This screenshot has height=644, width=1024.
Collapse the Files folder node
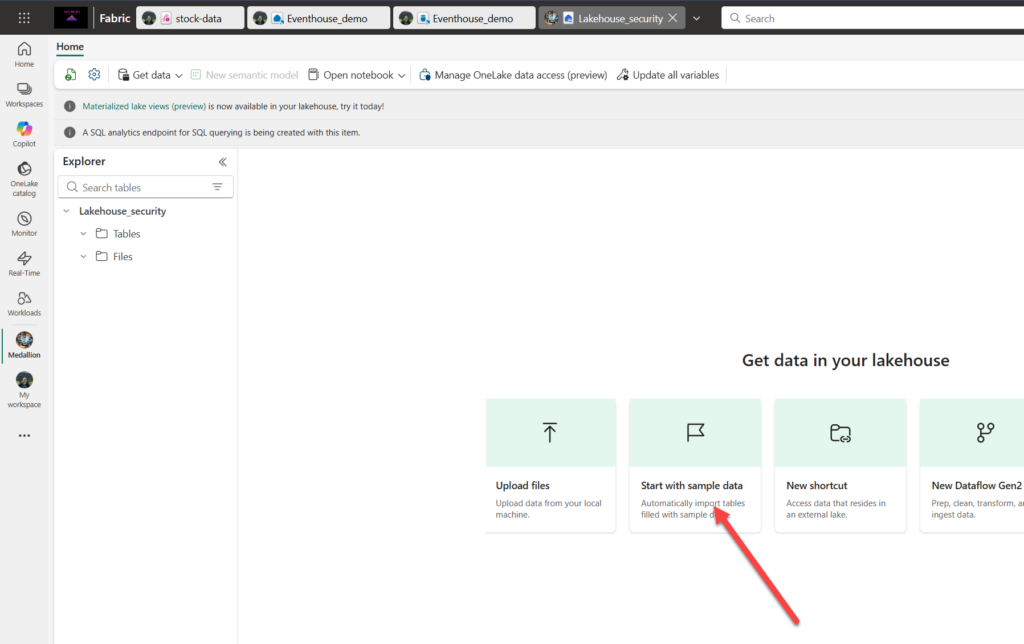(x=84, y=257)
